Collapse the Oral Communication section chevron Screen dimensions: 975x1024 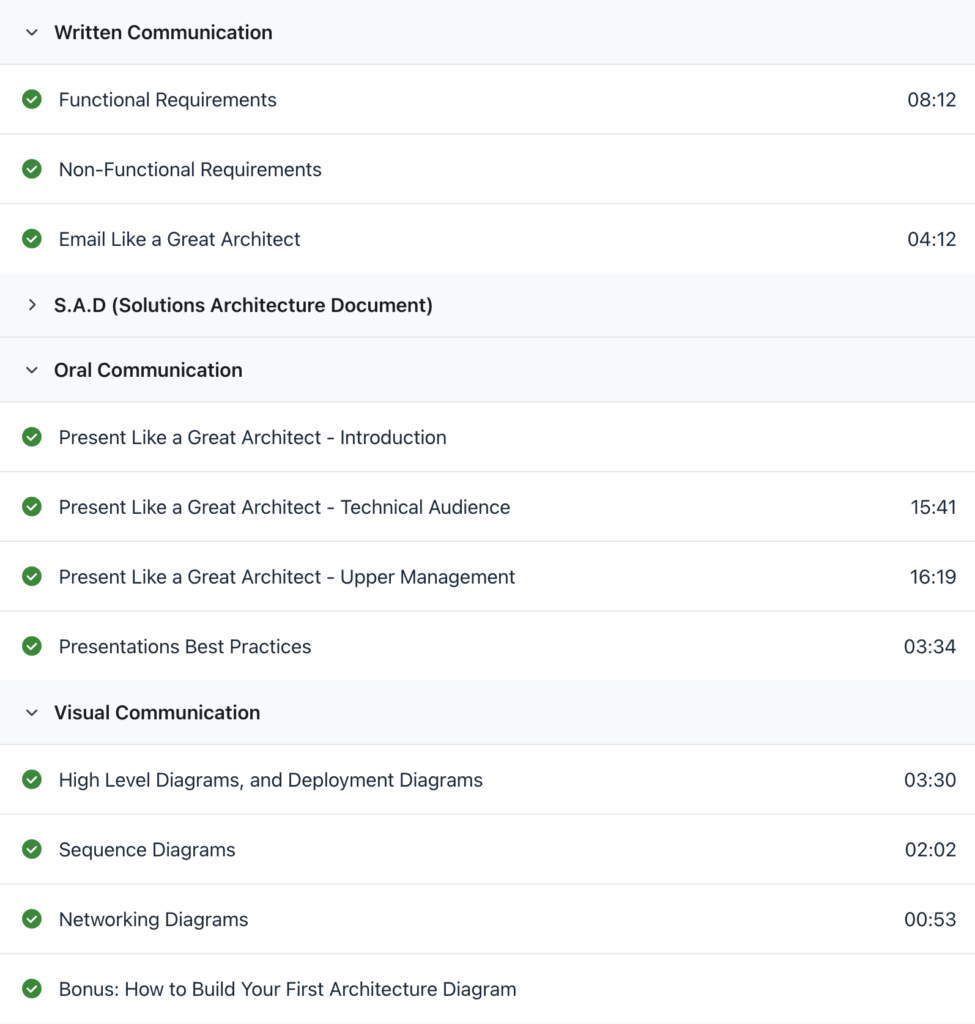tap(31, 370)
